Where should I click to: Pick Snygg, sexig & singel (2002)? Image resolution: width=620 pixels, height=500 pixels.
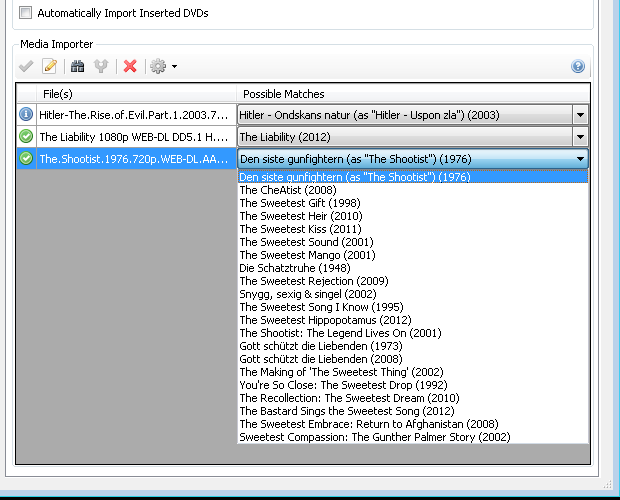413,294
